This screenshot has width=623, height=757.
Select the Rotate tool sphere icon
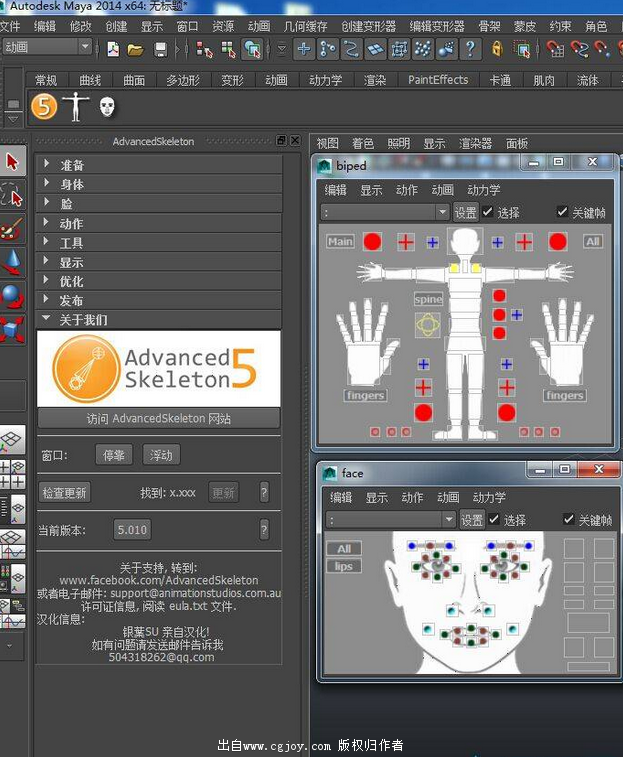13,296
